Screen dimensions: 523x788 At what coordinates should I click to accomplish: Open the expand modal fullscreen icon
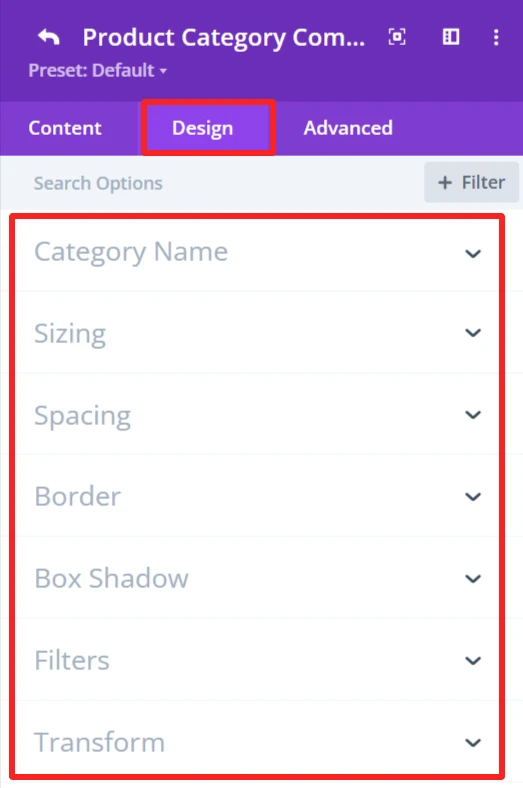click(x=397, y=37)
